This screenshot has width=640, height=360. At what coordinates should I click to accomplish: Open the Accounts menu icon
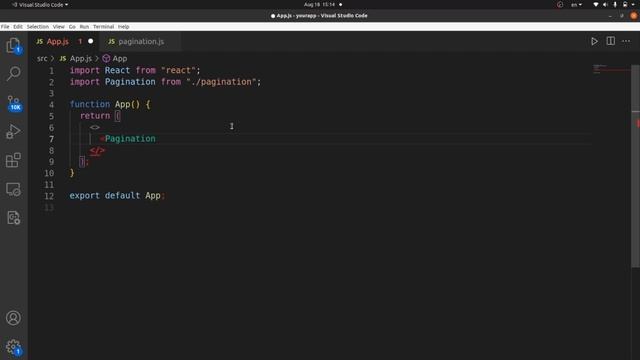[13, 318]
